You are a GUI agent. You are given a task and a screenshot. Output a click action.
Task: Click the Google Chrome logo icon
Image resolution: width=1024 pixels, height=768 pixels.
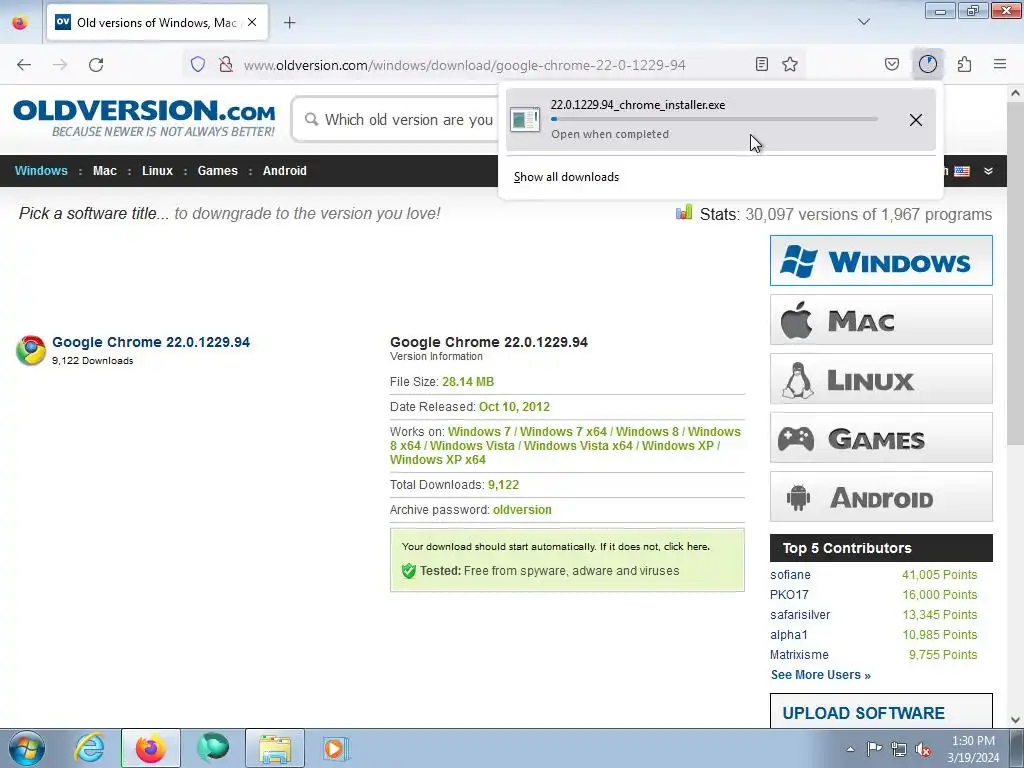point(31,350)
